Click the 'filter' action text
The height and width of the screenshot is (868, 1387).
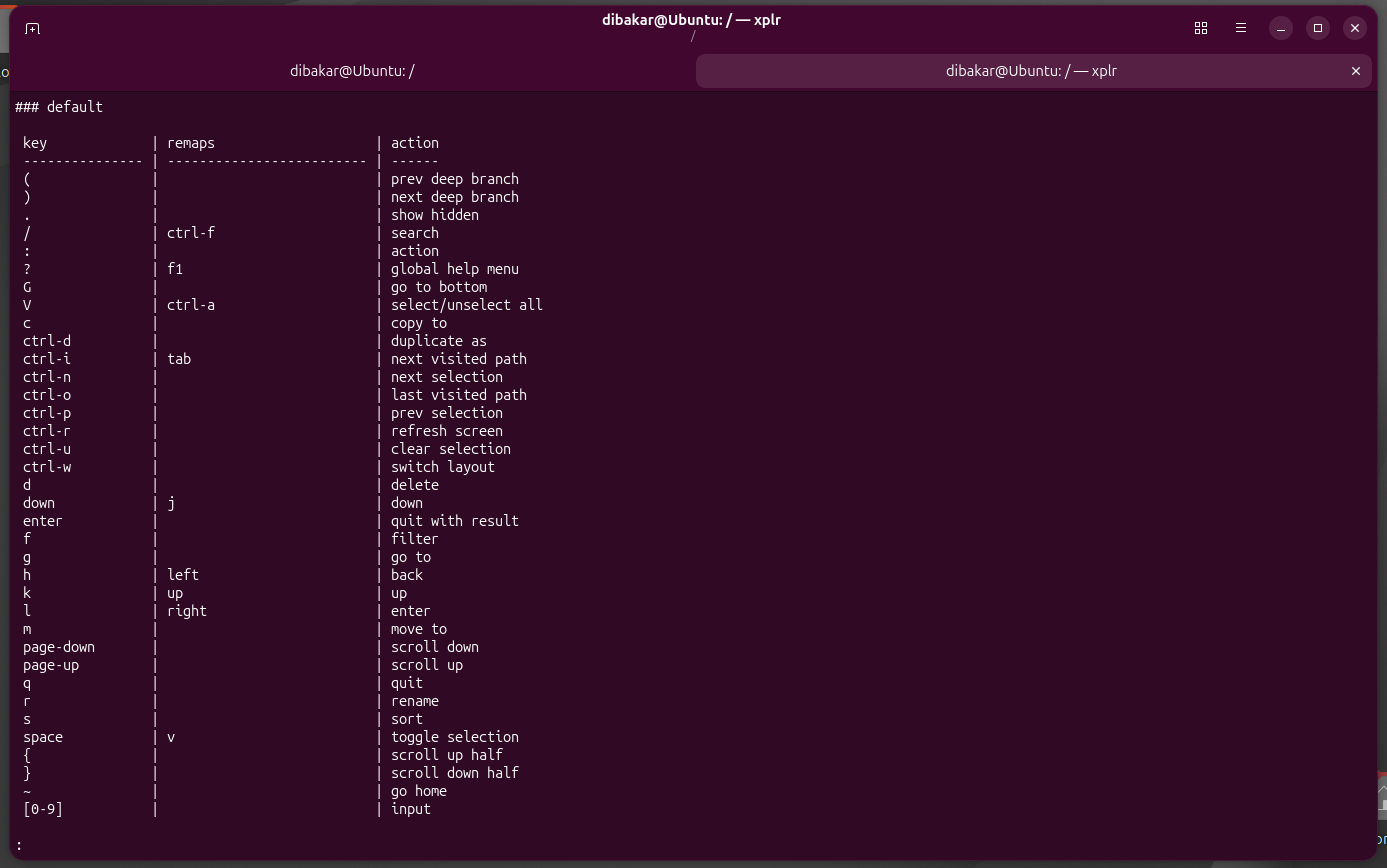coord(415,539)
